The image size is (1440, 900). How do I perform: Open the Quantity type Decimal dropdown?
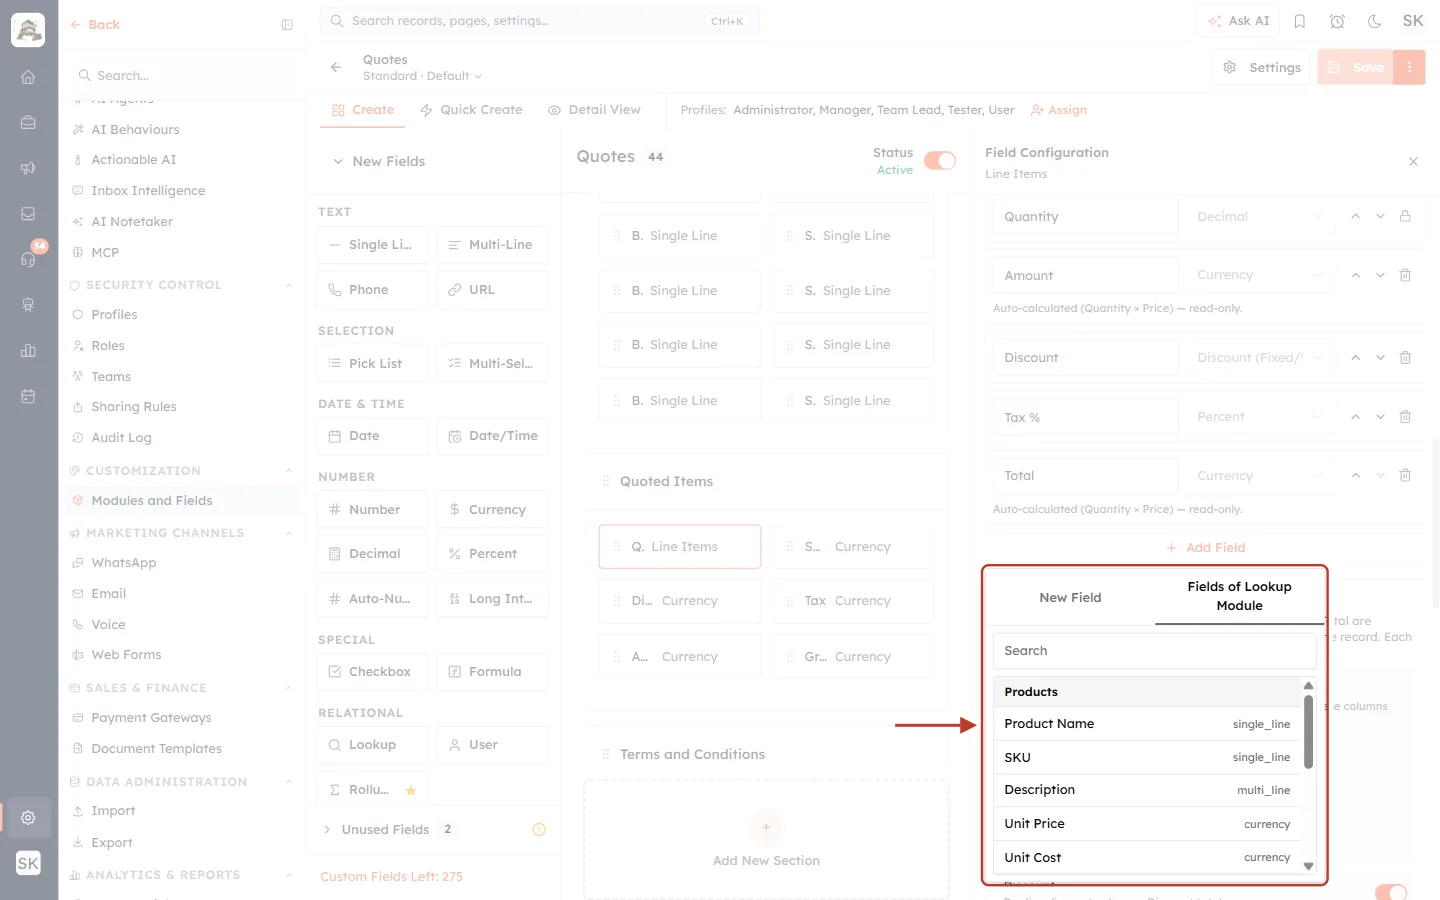click(1259, 216)
